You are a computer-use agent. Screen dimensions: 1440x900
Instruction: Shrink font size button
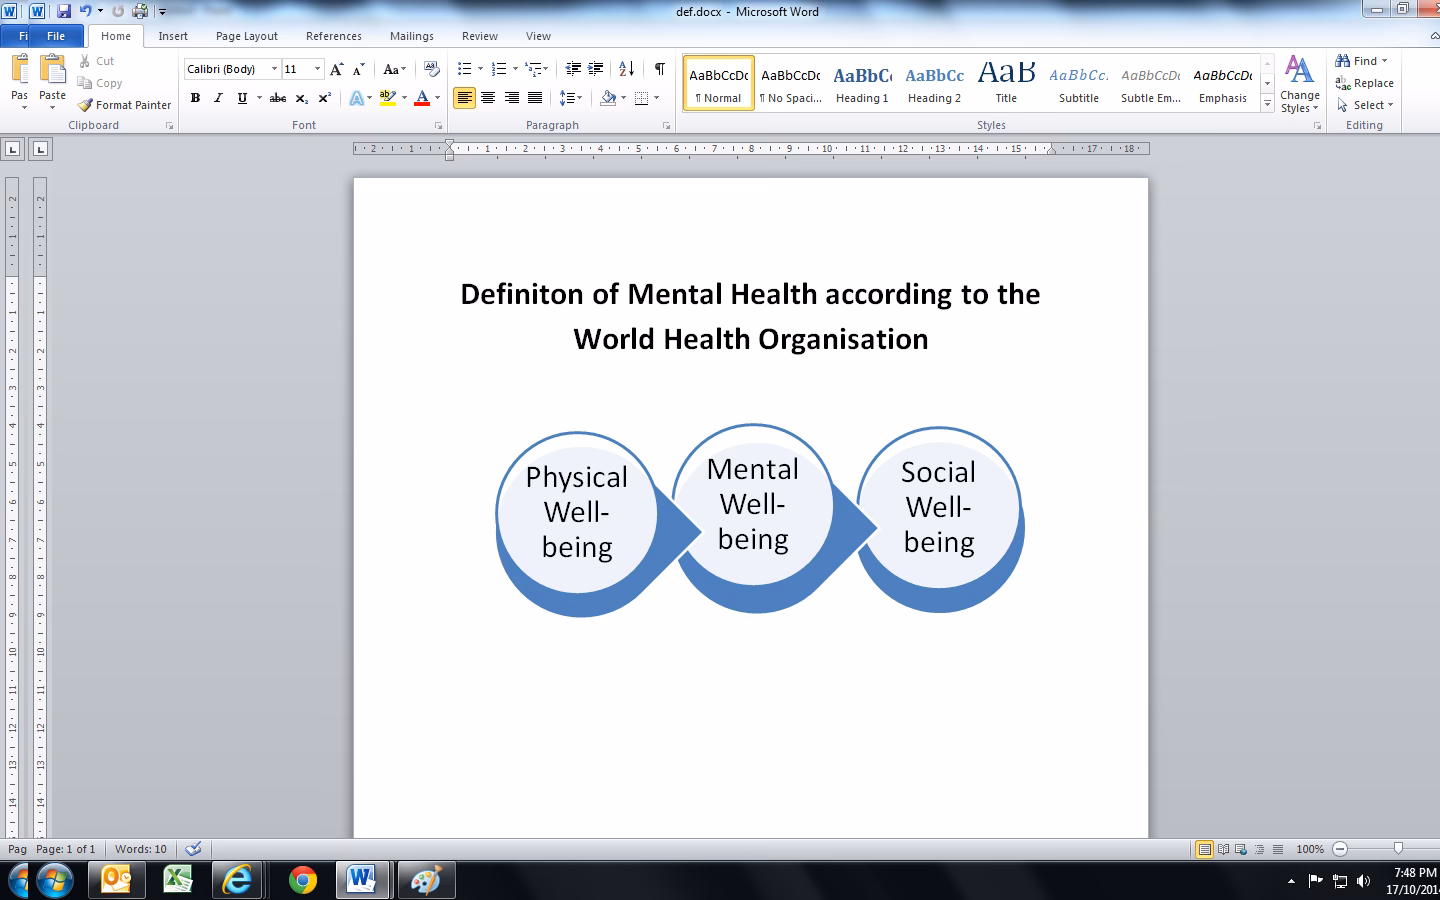(x=359, y=69)
